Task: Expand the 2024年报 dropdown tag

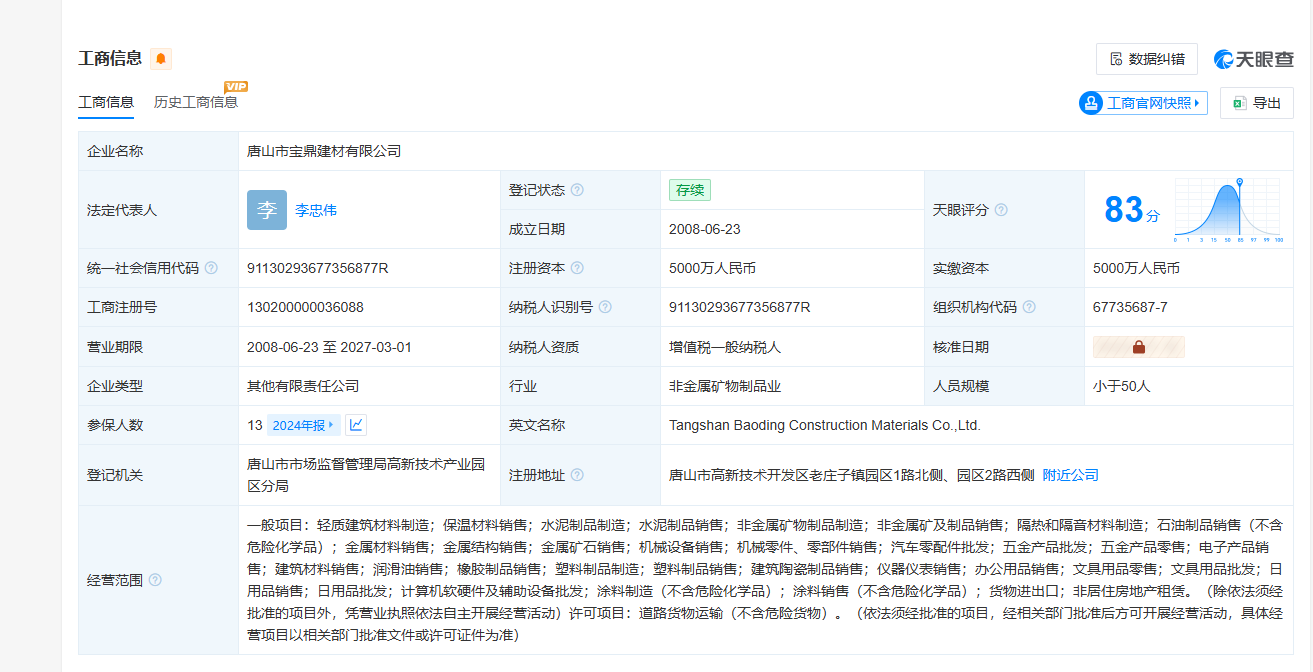Action: 303,425
